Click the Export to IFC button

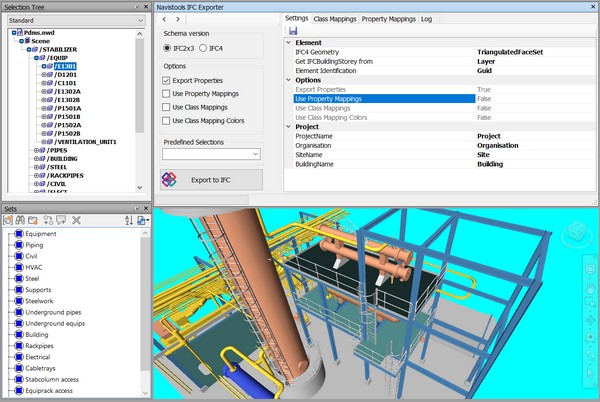pyautogui.click(x=211, y=179)
